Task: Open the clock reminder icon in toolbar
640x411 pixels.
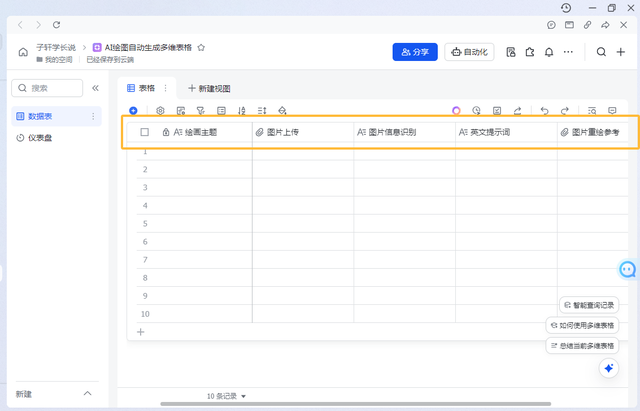Action: pos(476,111)
